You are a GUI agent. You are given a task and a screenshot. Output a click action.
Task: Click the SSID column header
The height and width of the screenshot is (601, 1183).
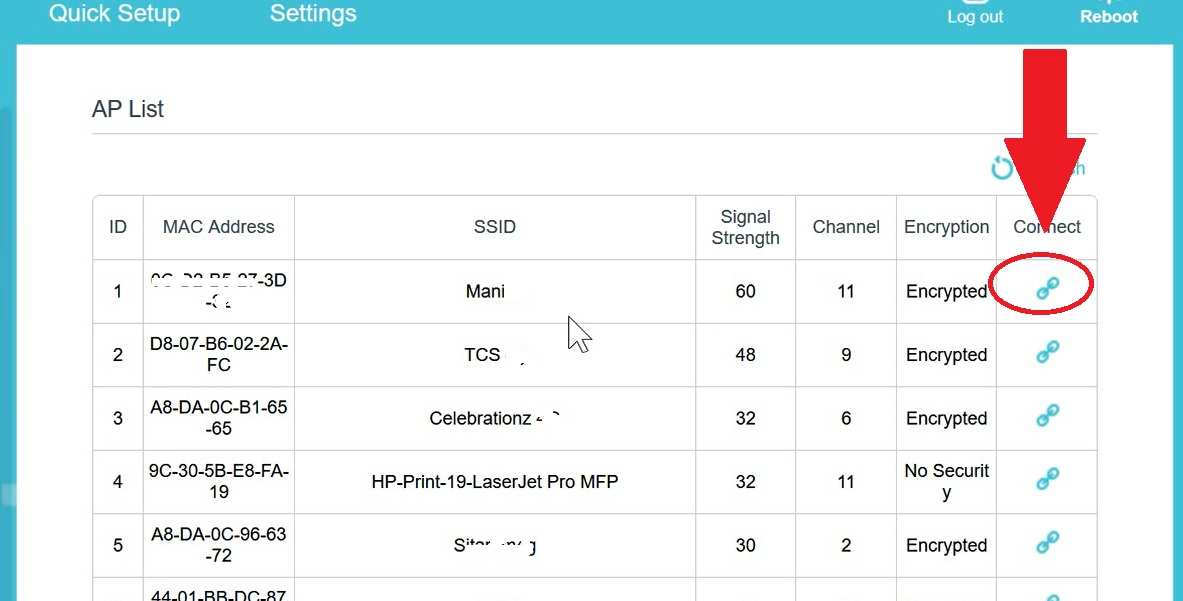(x=495, y=227)
